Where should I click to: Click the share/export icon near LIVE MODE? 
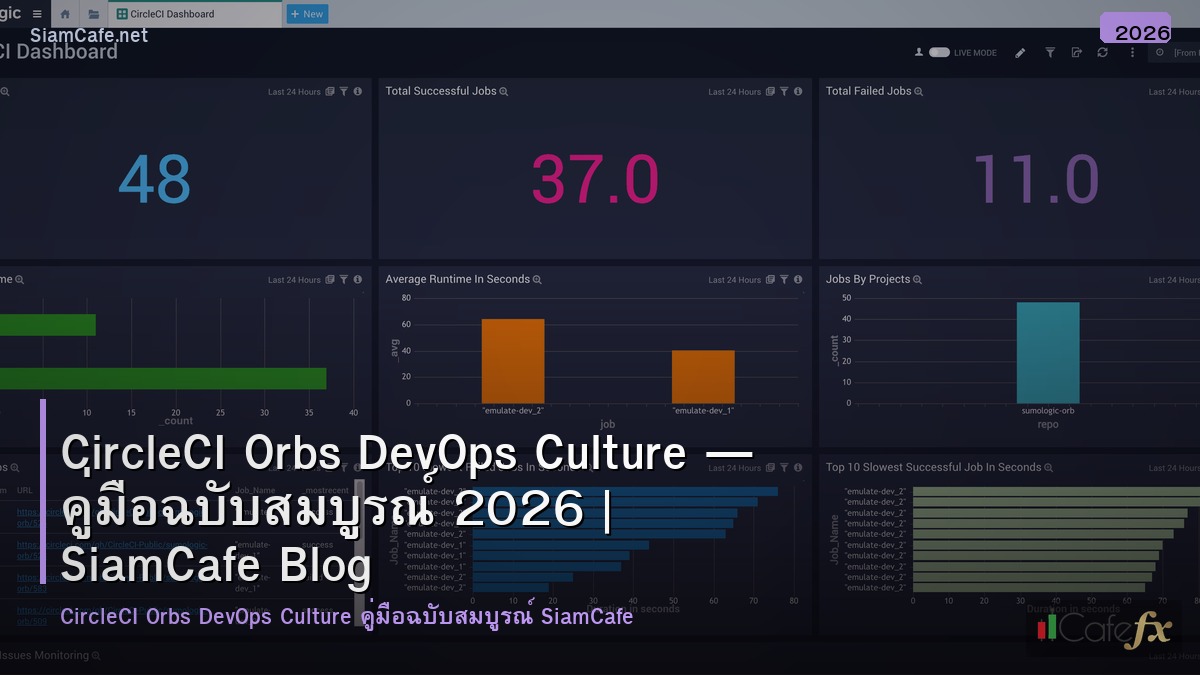(x=1077, y=52)
